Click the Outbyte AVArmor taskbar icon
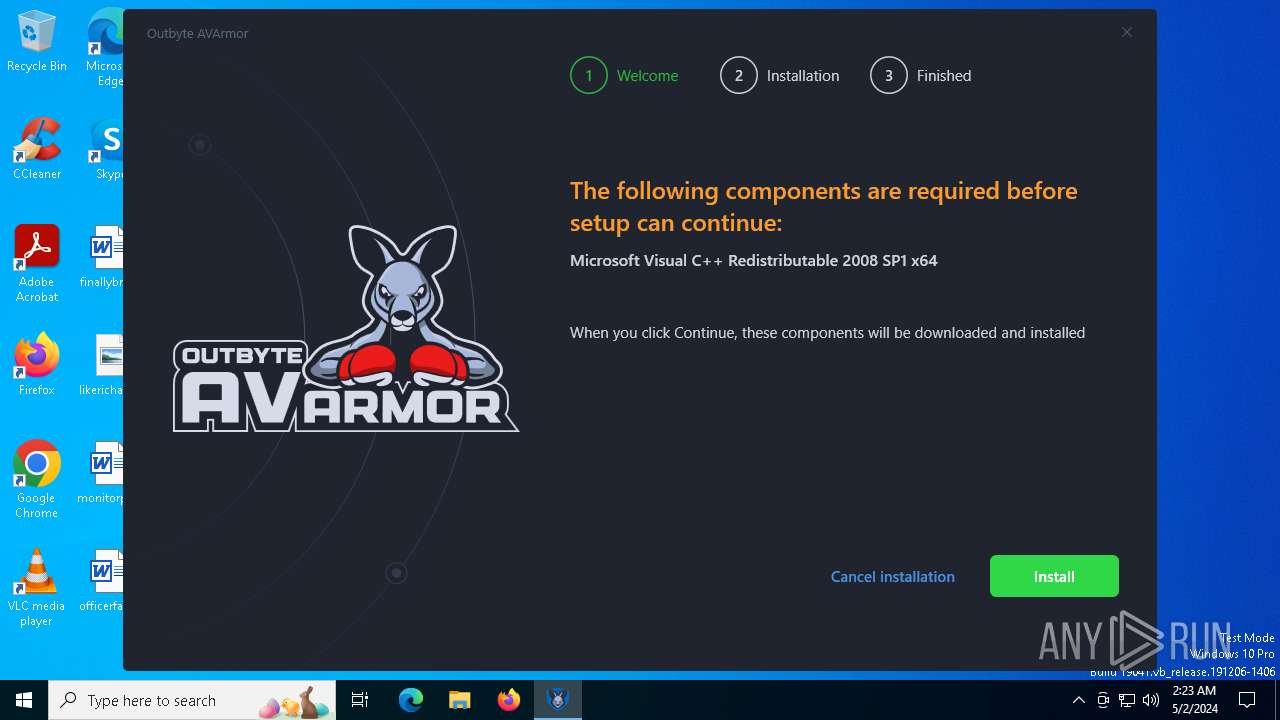This screenshot has height=720, width=1280. coord(558,700)
